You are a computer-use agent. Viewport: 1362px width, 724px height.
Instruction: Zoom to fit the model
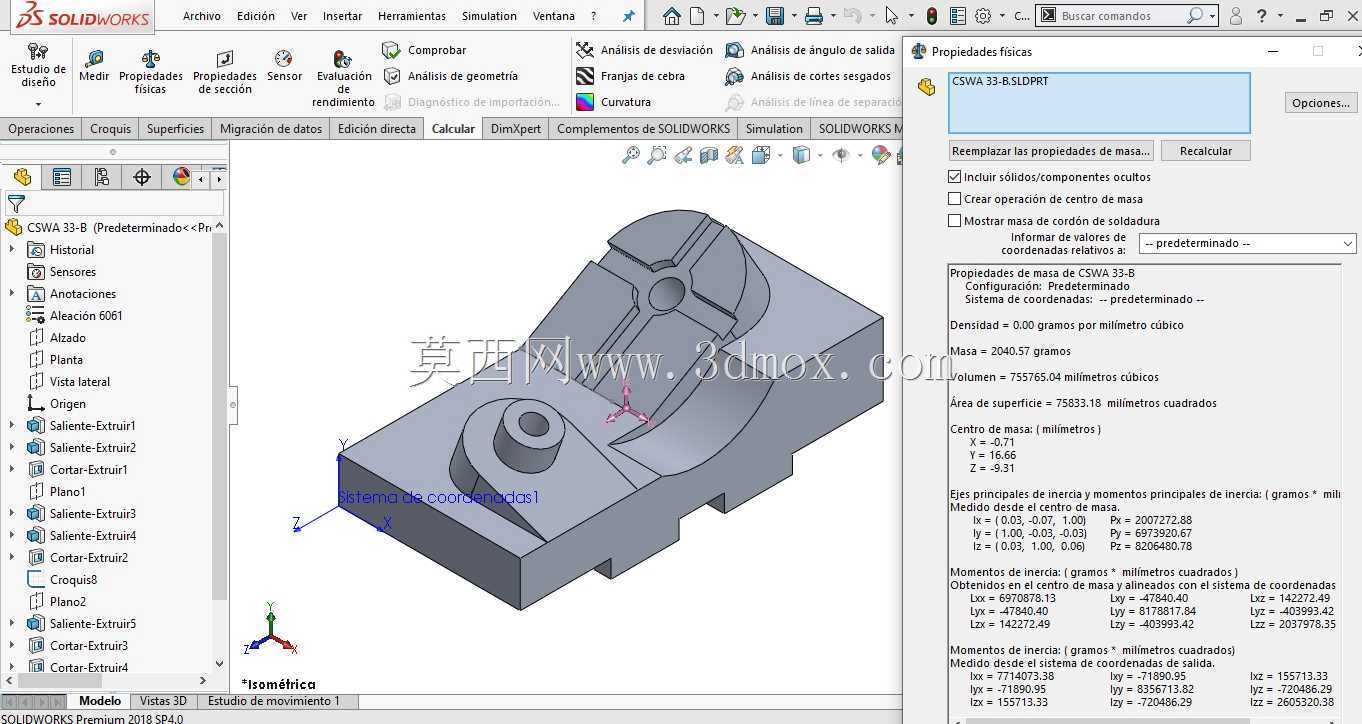pyautogui.click(x=631, y=155)
